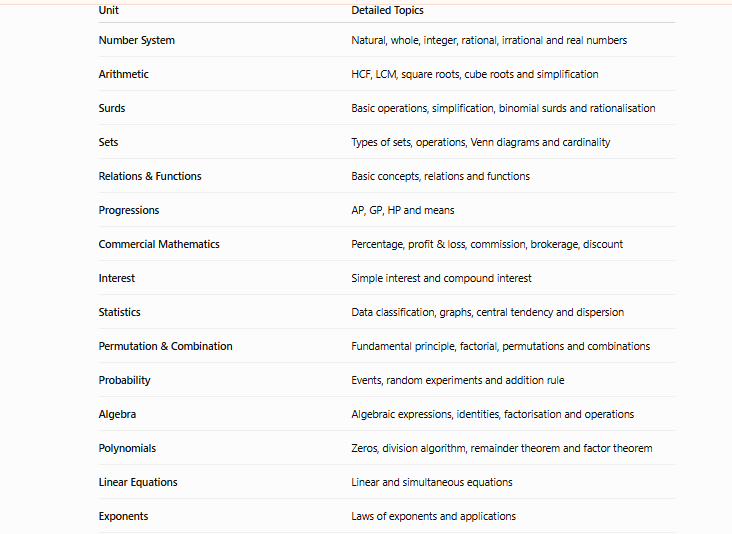Click 'AP, GP, HP and means' topic text
Image resolution: width=732 pixels, height=534 pixels.
click(x=402, y=211)
